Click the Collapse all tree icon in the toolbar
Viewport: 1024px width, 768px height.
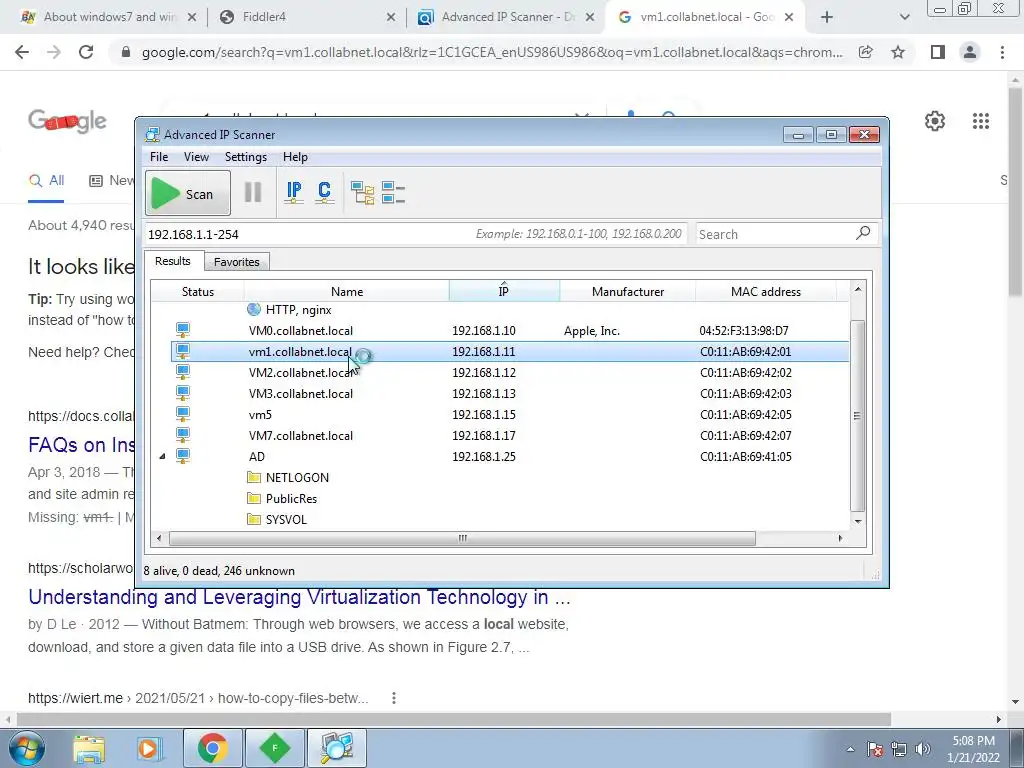pyautogui.click(x=393, y=193)
